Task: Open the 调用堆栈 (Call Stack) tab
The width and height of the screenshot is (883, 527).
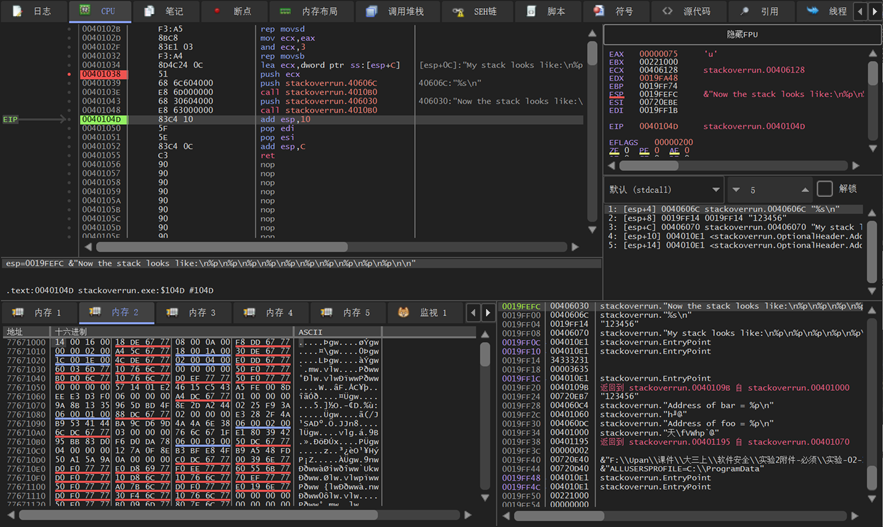Action: coord(396,11)
